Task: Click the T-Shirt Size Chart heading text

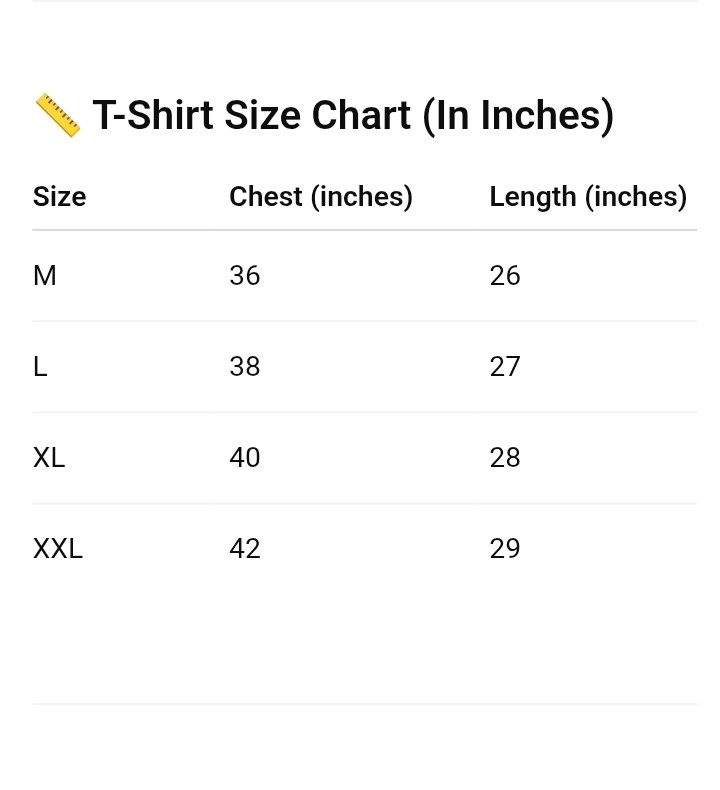Action: tap(353, 116)
